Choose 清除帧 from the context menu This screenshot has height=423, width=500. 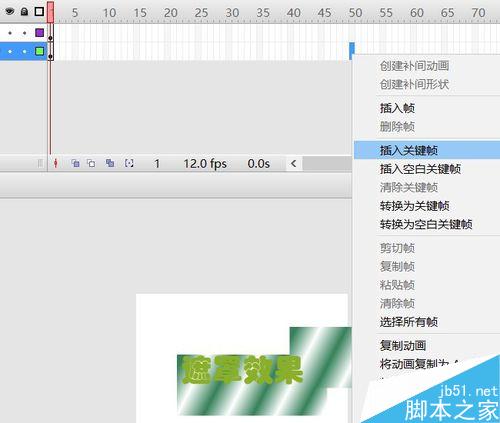point(397,303)
